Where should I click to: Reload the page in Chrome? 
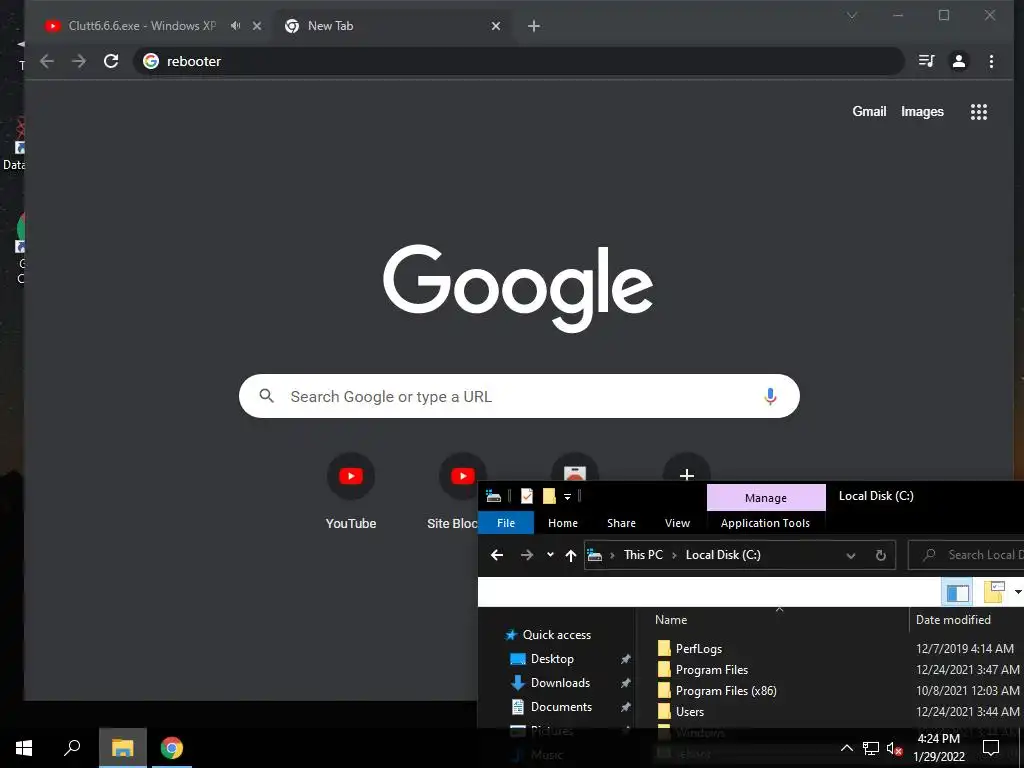tap(111, 61)
